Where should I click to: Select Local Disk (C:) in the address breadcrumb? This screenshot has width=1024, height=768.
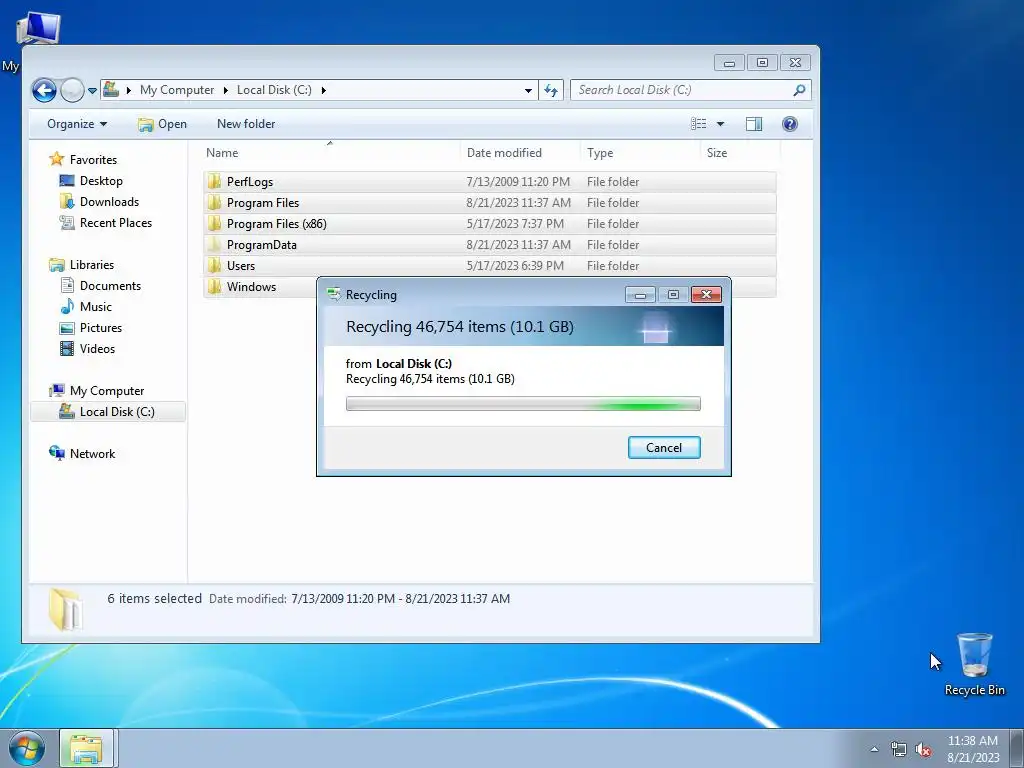pyautogui.click(x=274, y=90)
